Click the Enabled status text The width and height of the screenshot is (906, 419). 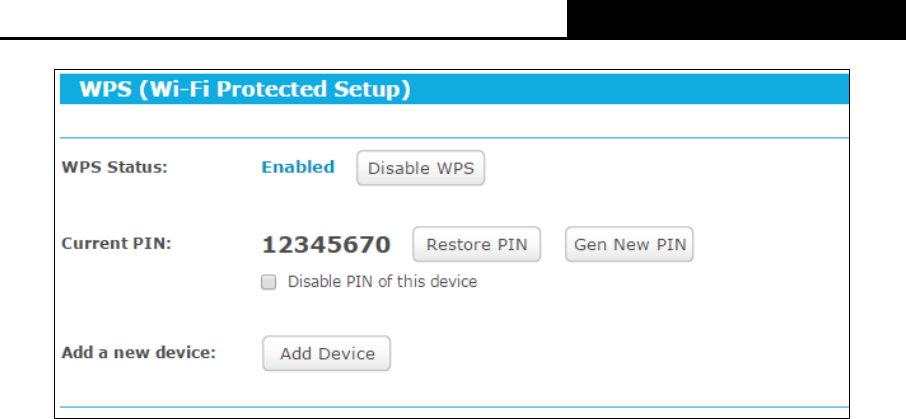click(298, 167)
